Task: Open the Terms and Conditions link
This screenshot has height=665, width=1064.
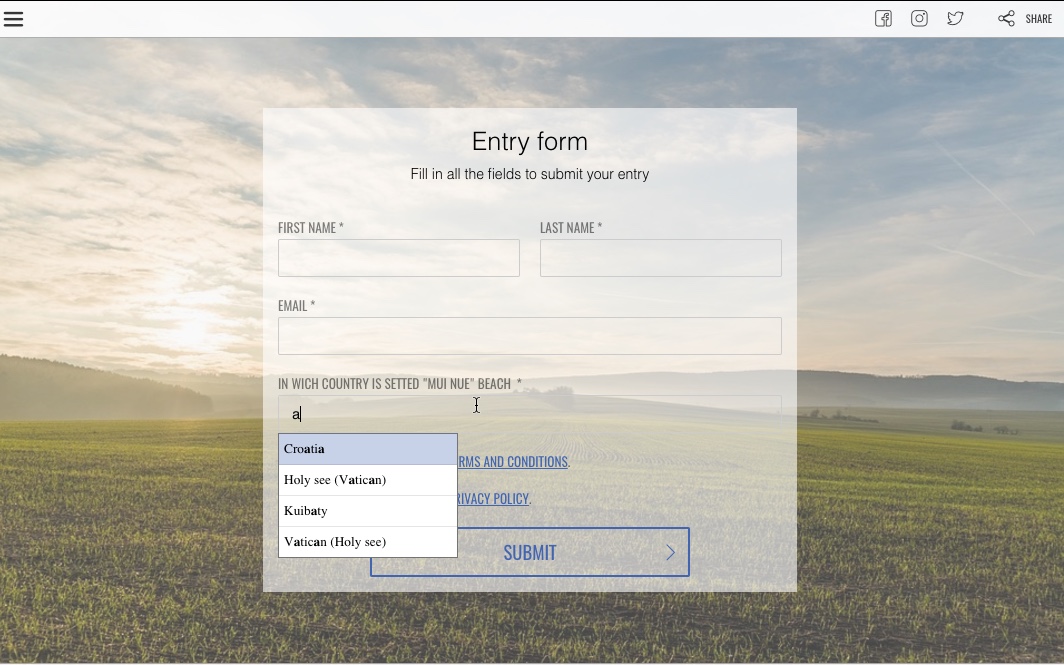Action: point(512,462)
